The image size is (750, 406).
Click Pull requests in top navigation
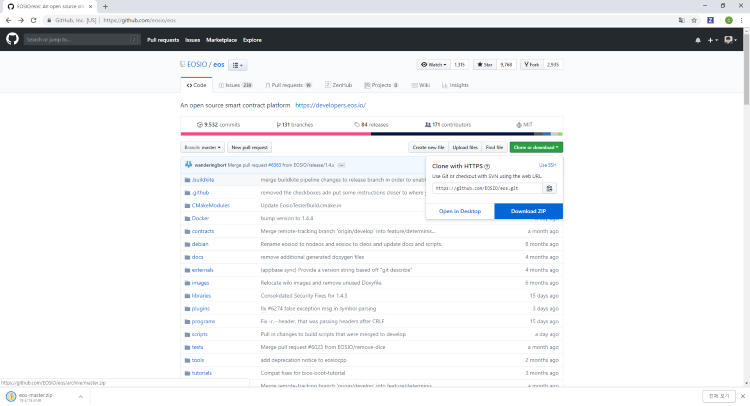(x=163, y=40)
